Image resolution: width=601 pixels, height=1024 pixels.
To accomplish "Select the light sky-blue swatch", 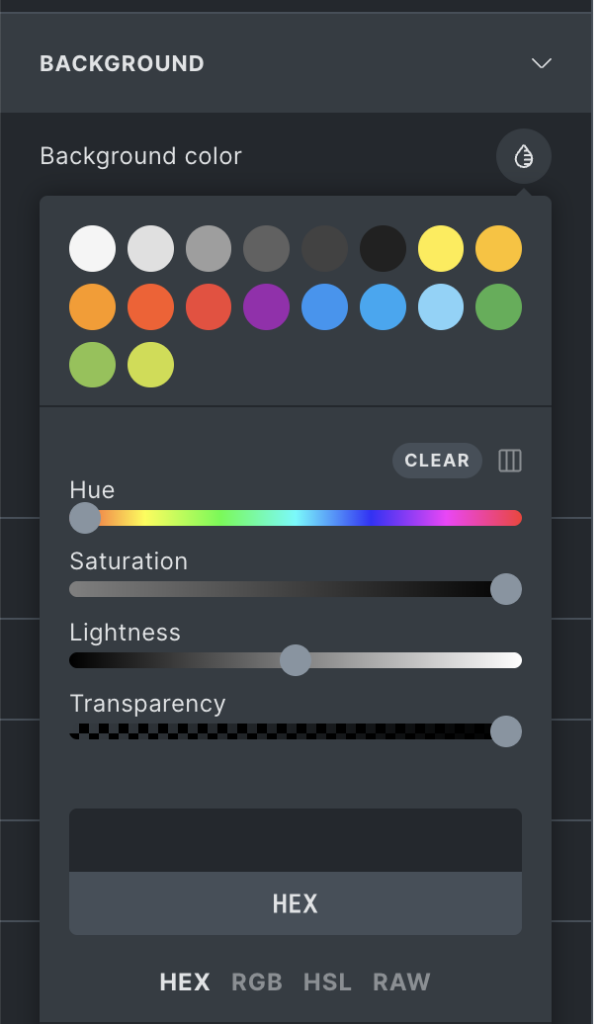I will pos(440,307).
